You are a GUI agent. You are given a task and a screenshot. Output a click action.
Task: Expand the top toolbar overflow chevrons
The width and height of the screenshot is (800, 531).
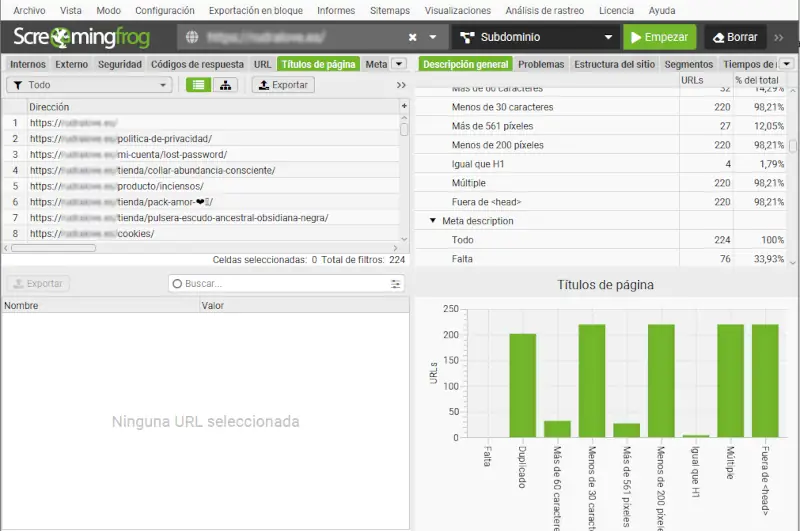pyautogui.click(x=779, y=37)
